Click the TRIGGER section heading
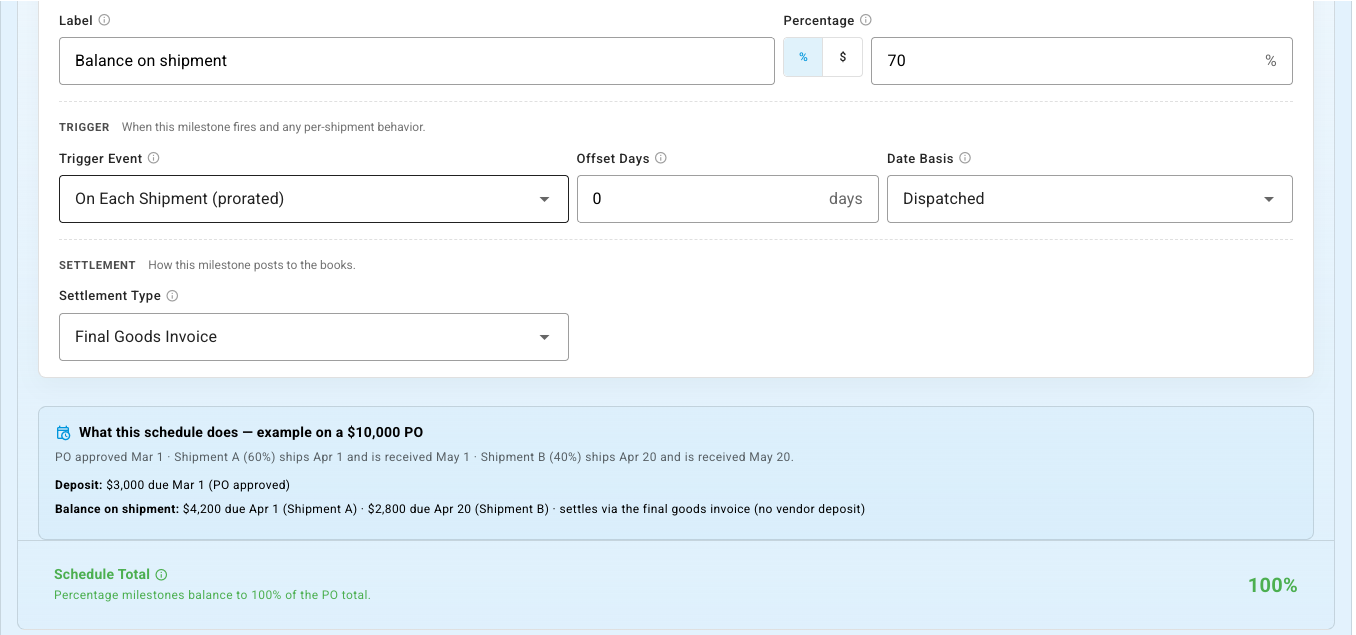Viewport: 1356px width, 635px height. click(84, 128)
